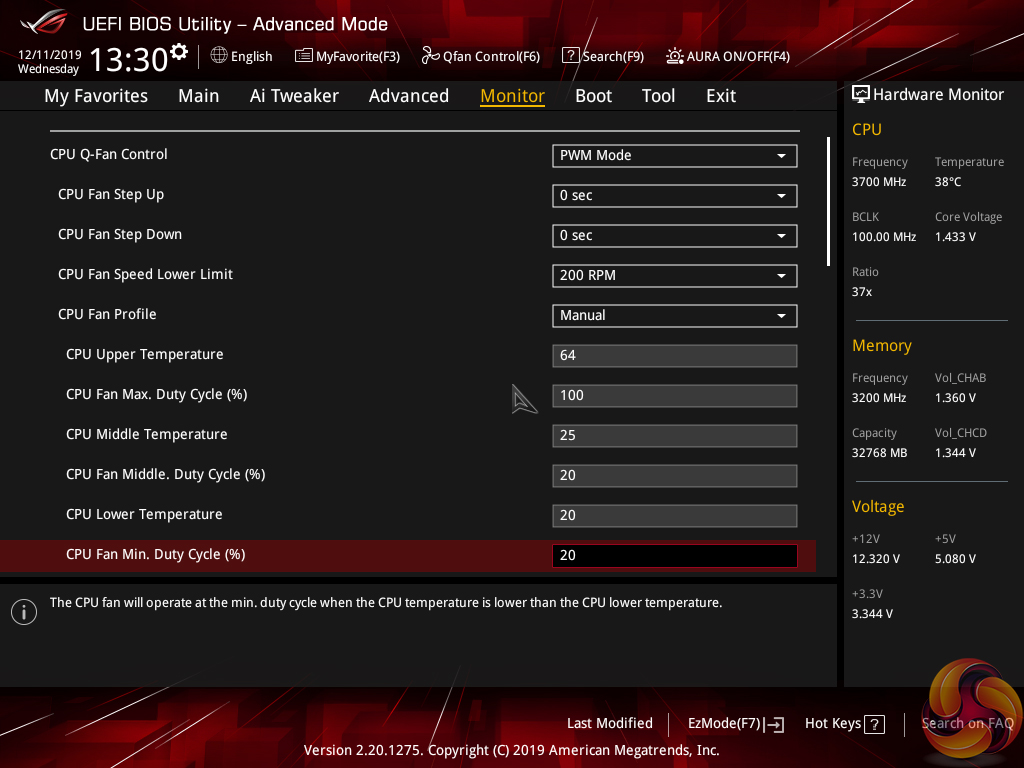The image size is (1024, 768).
Task: Click the settings list vertical scrollbar
Action: pos(828,201)
